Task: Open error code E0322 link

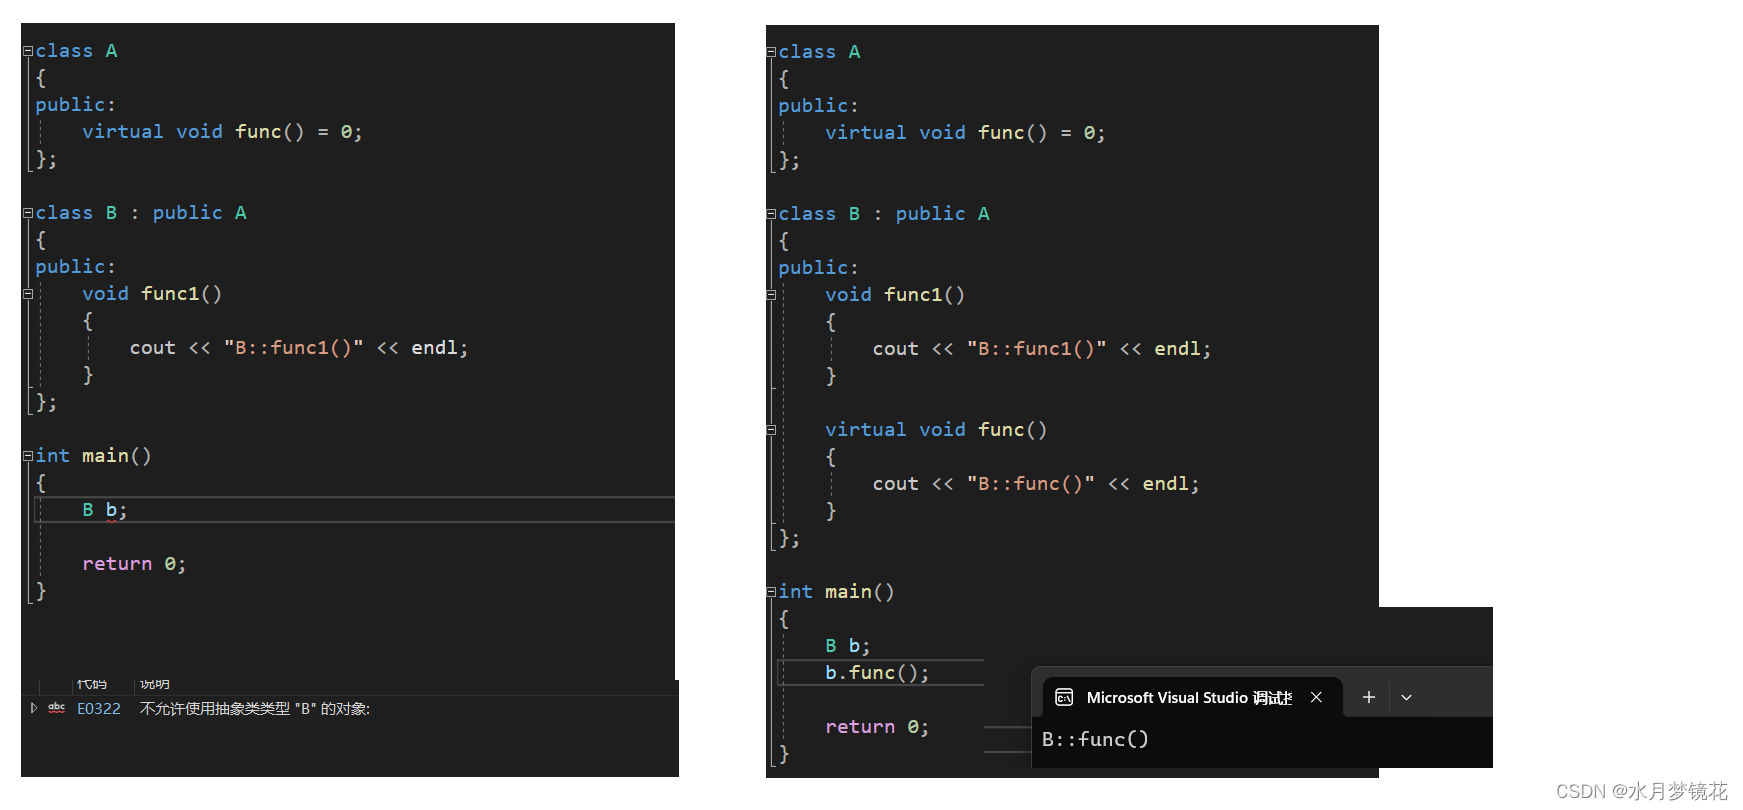Action: tap(99, 709)
